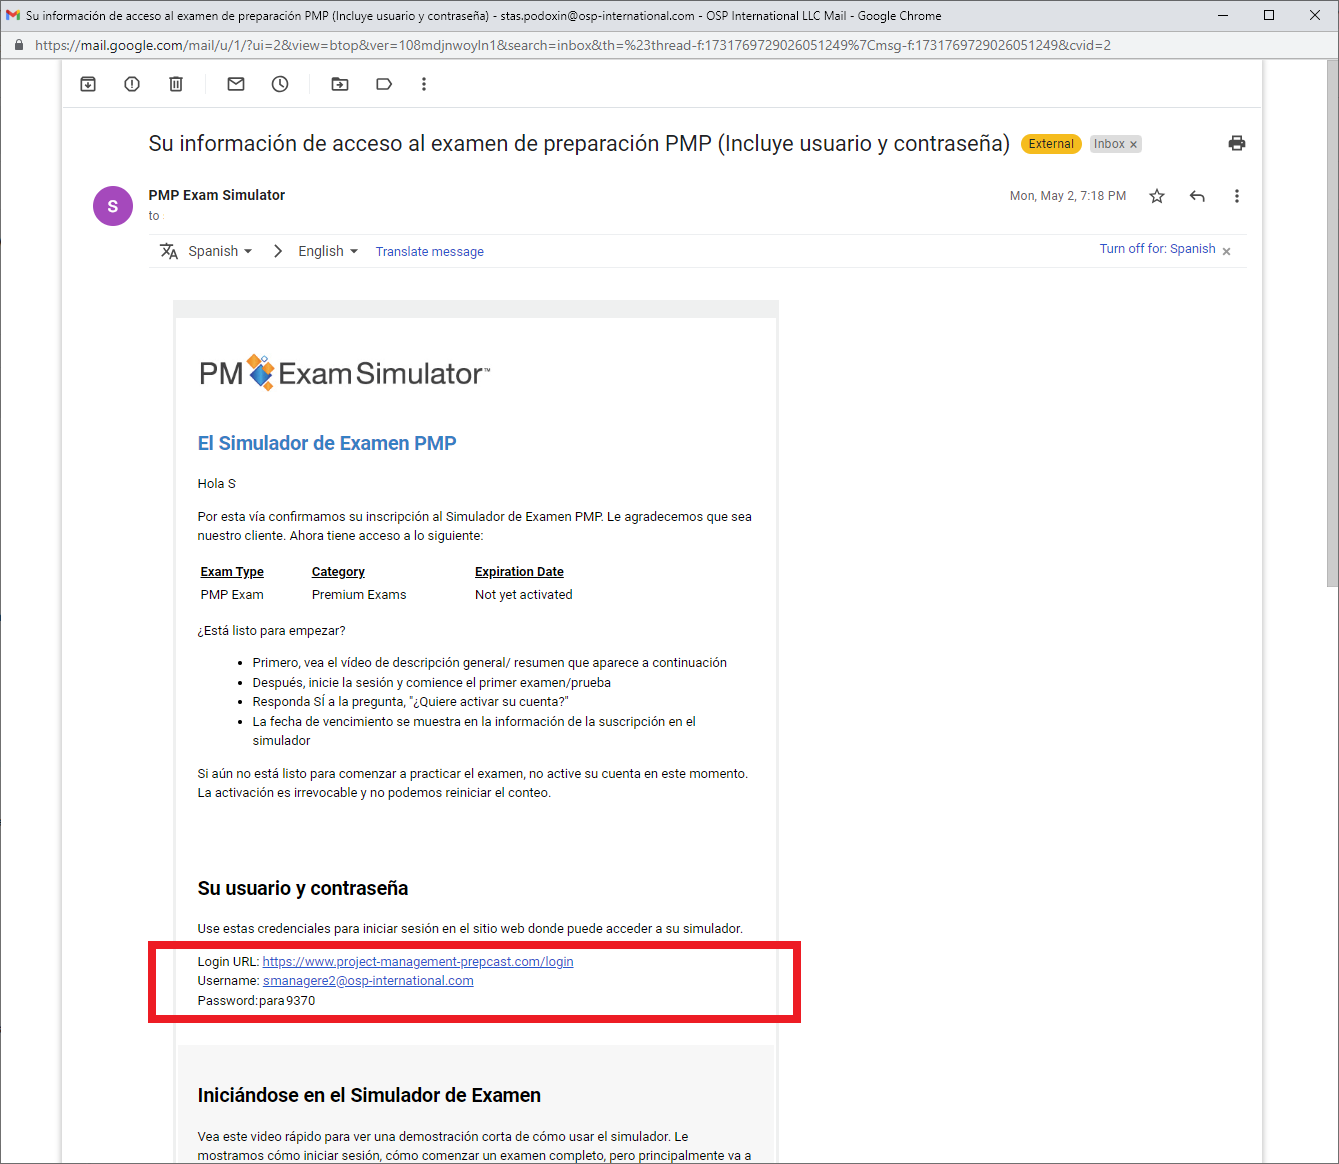Dismiss the 'Turn off for: Spanish' option
This screenshot has width=1339, height=1164.
(x=1227, y=251)
